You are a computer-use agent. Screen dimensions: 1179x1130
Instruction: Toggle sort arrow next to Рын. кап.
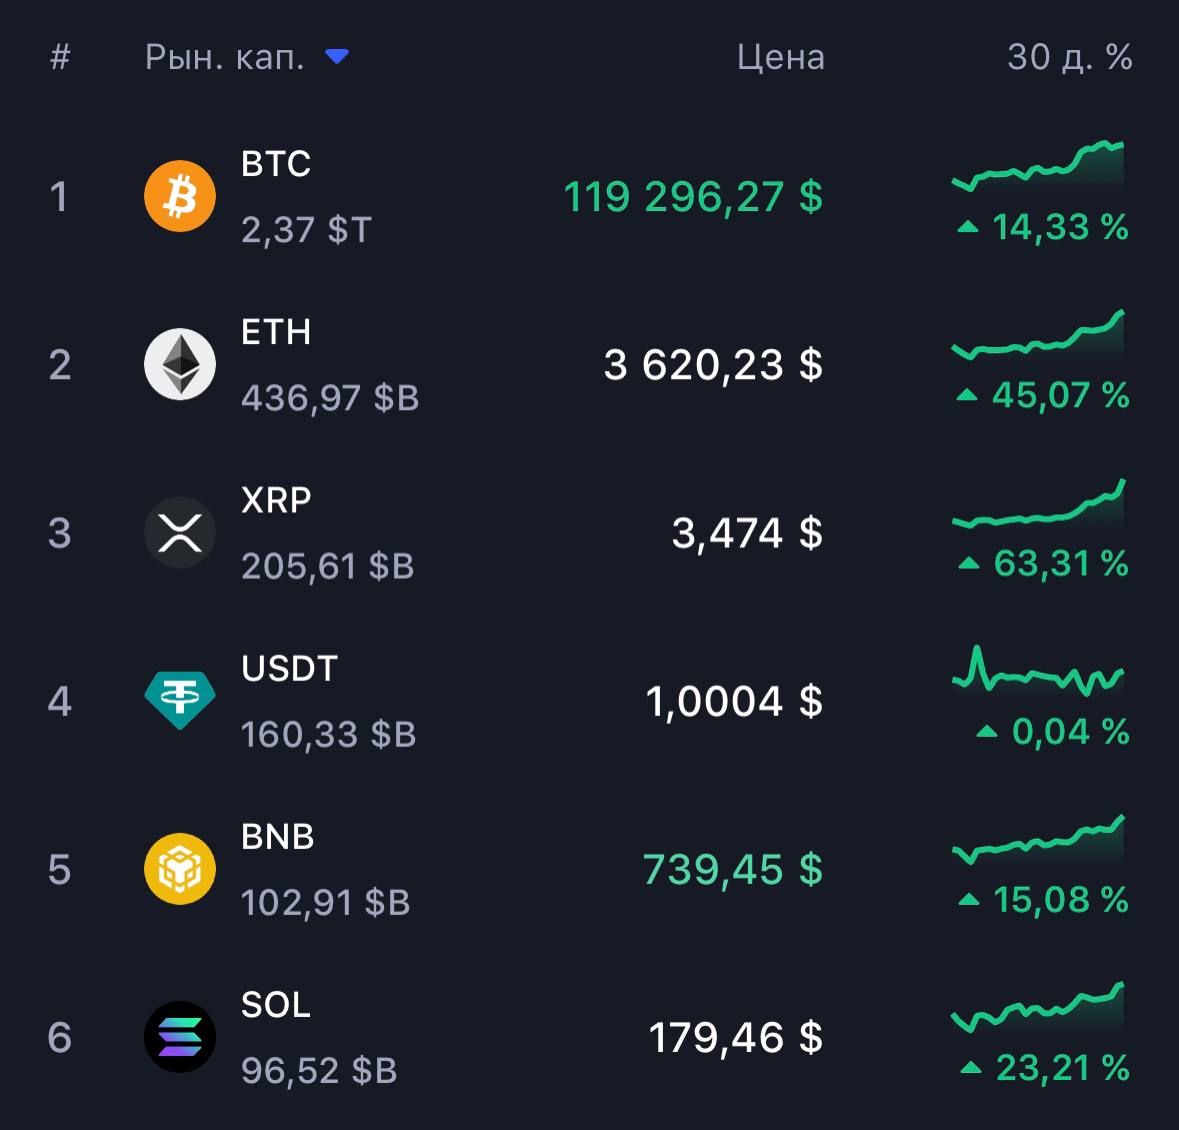coord(336,56)
